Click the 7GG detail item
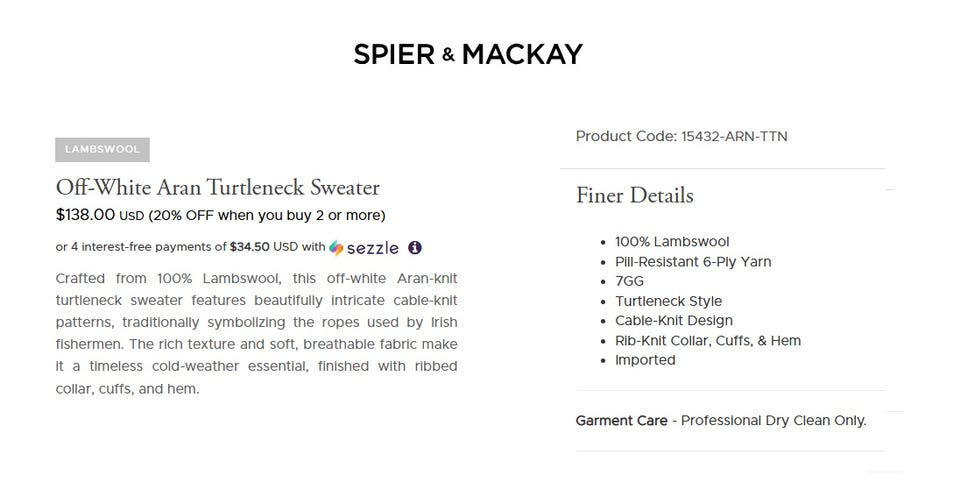This screenshot has width=960, height=504. coord(629,281)
